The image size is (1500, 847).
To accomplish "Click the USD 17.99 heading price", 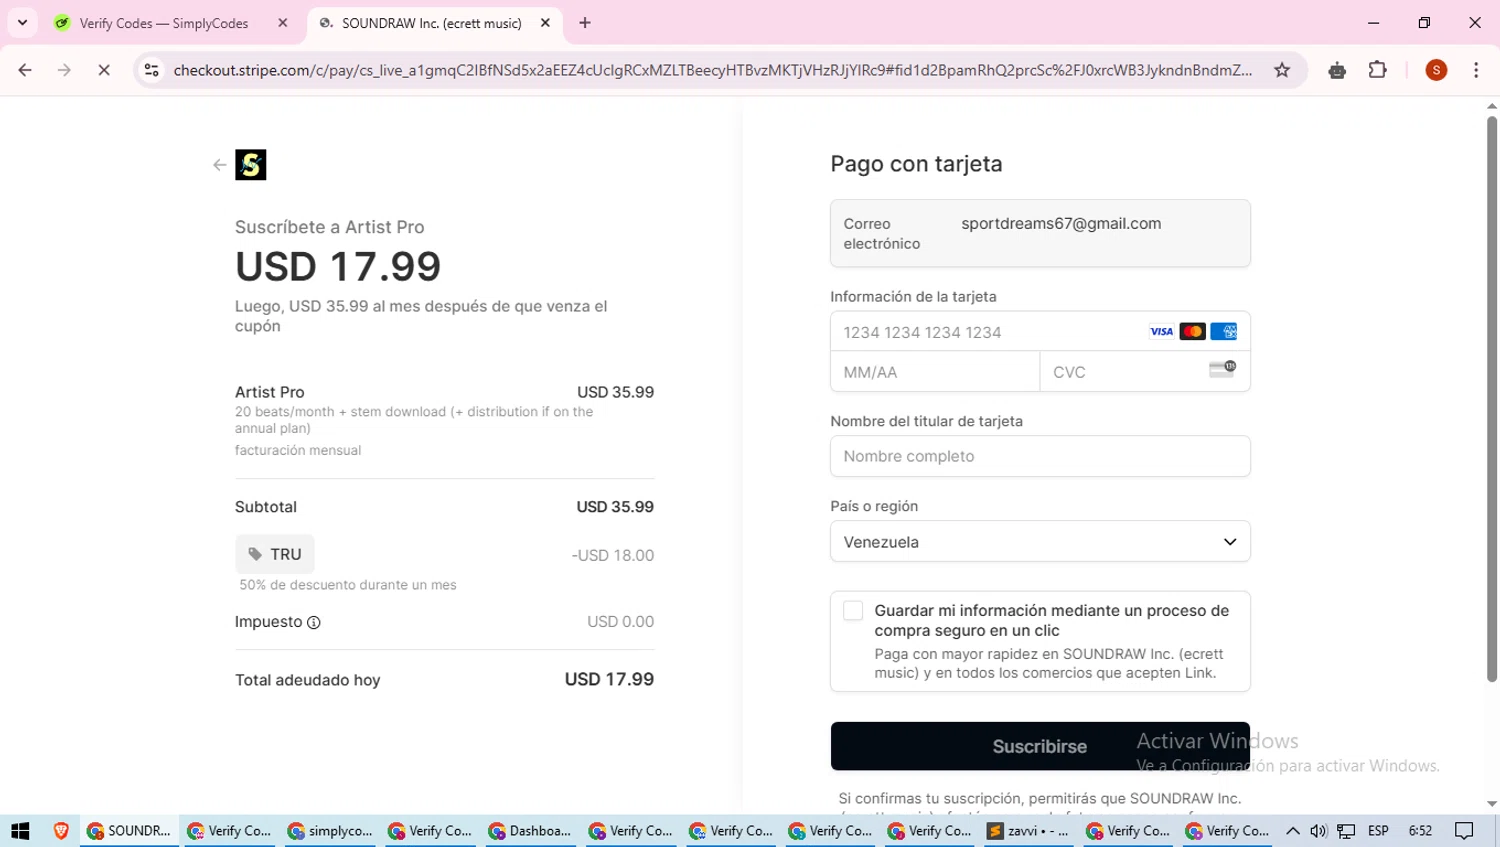I will (338, 267).
